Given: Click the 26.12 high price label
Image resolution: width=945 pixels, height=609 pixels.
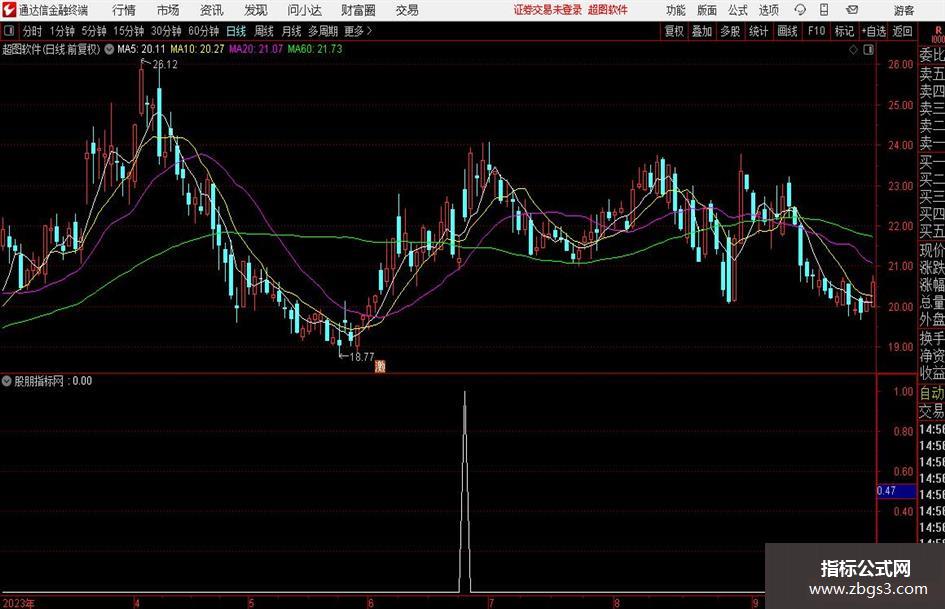Looking at the screenshot, I should [165, 65].
